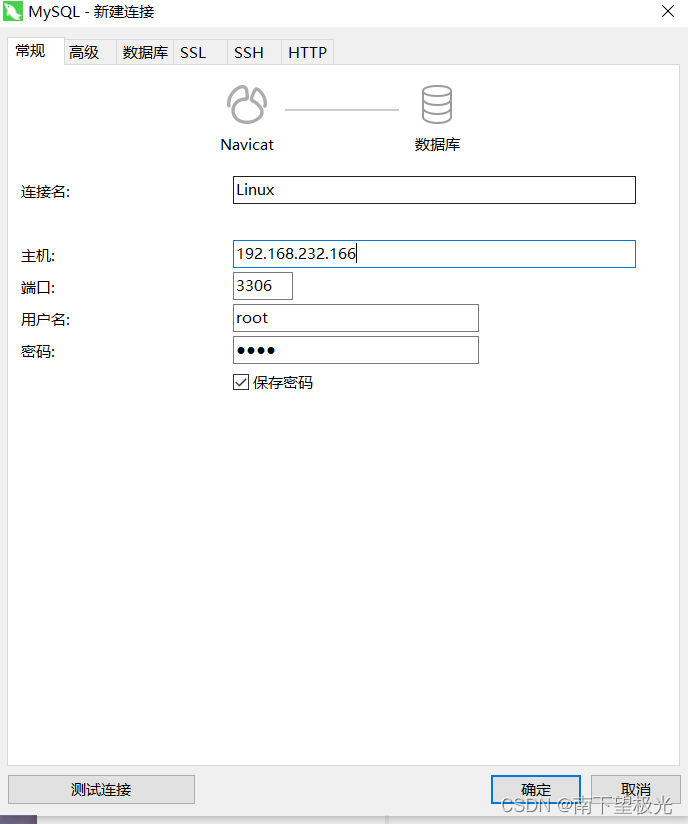Close the new connection dialog
This screenshot has height=824, width=688.
point(668,12)
